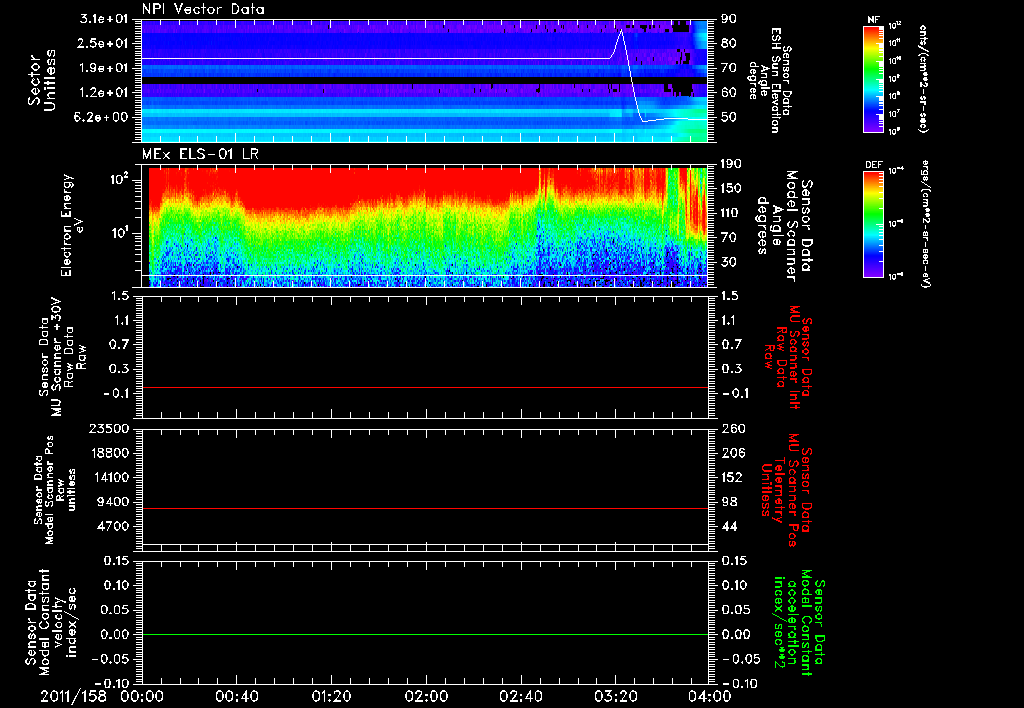The width and height of the screenshot is (1024, 708).
Task: Click the 'NF' color bar heading
Action: (x=873, y=20)
